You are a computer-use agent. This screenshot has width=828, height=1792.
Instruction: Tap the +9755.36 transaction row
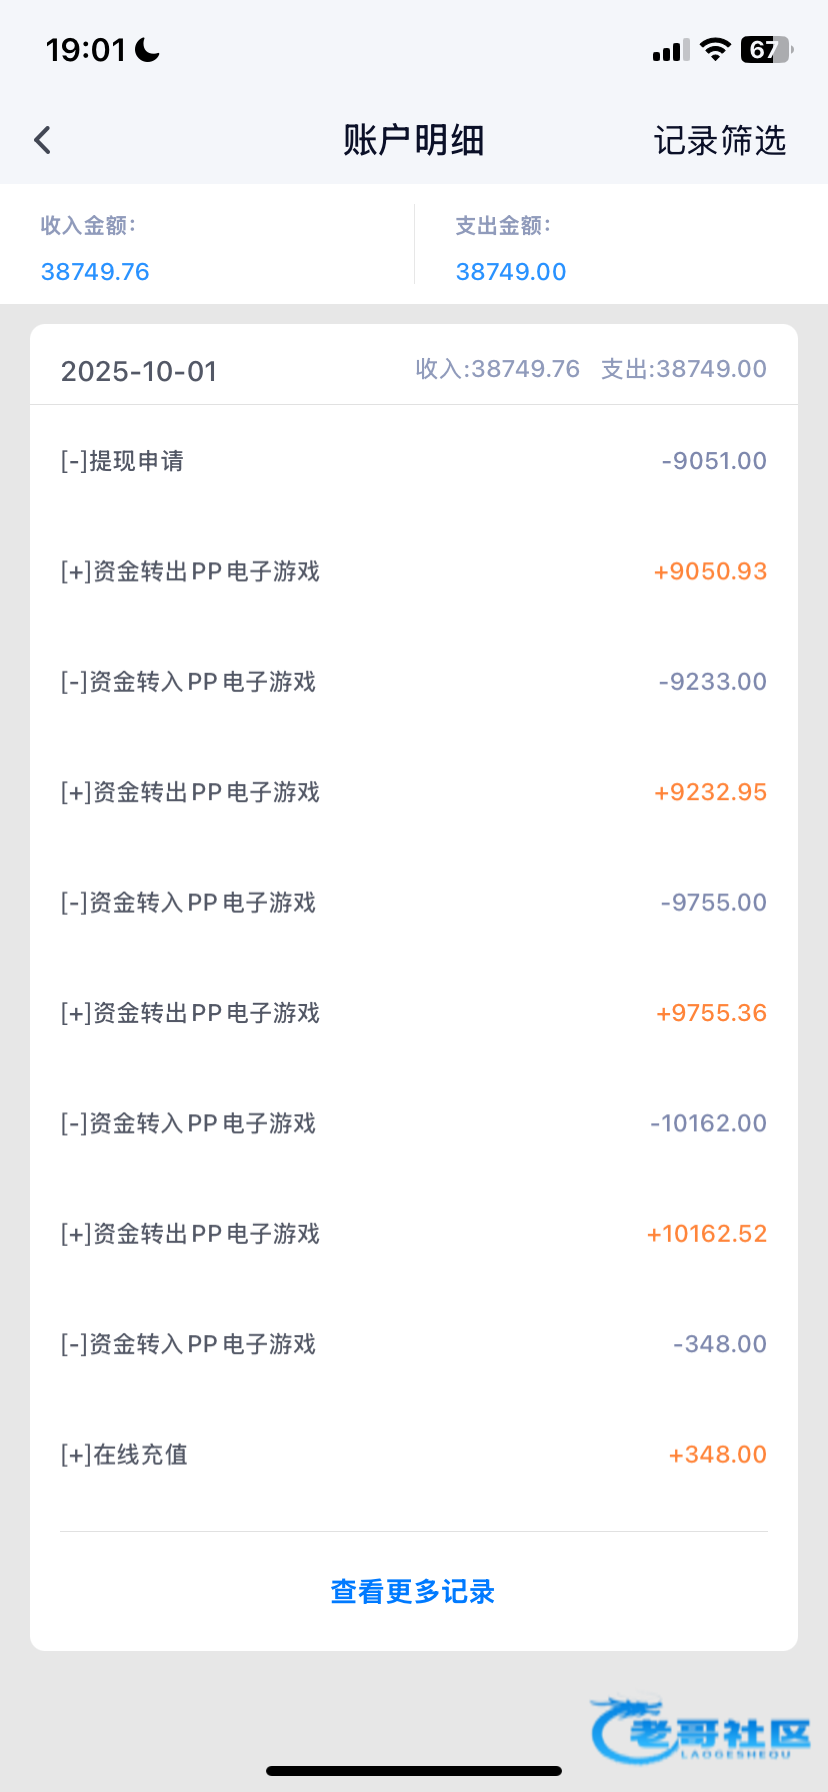(x=413, y=1013)
